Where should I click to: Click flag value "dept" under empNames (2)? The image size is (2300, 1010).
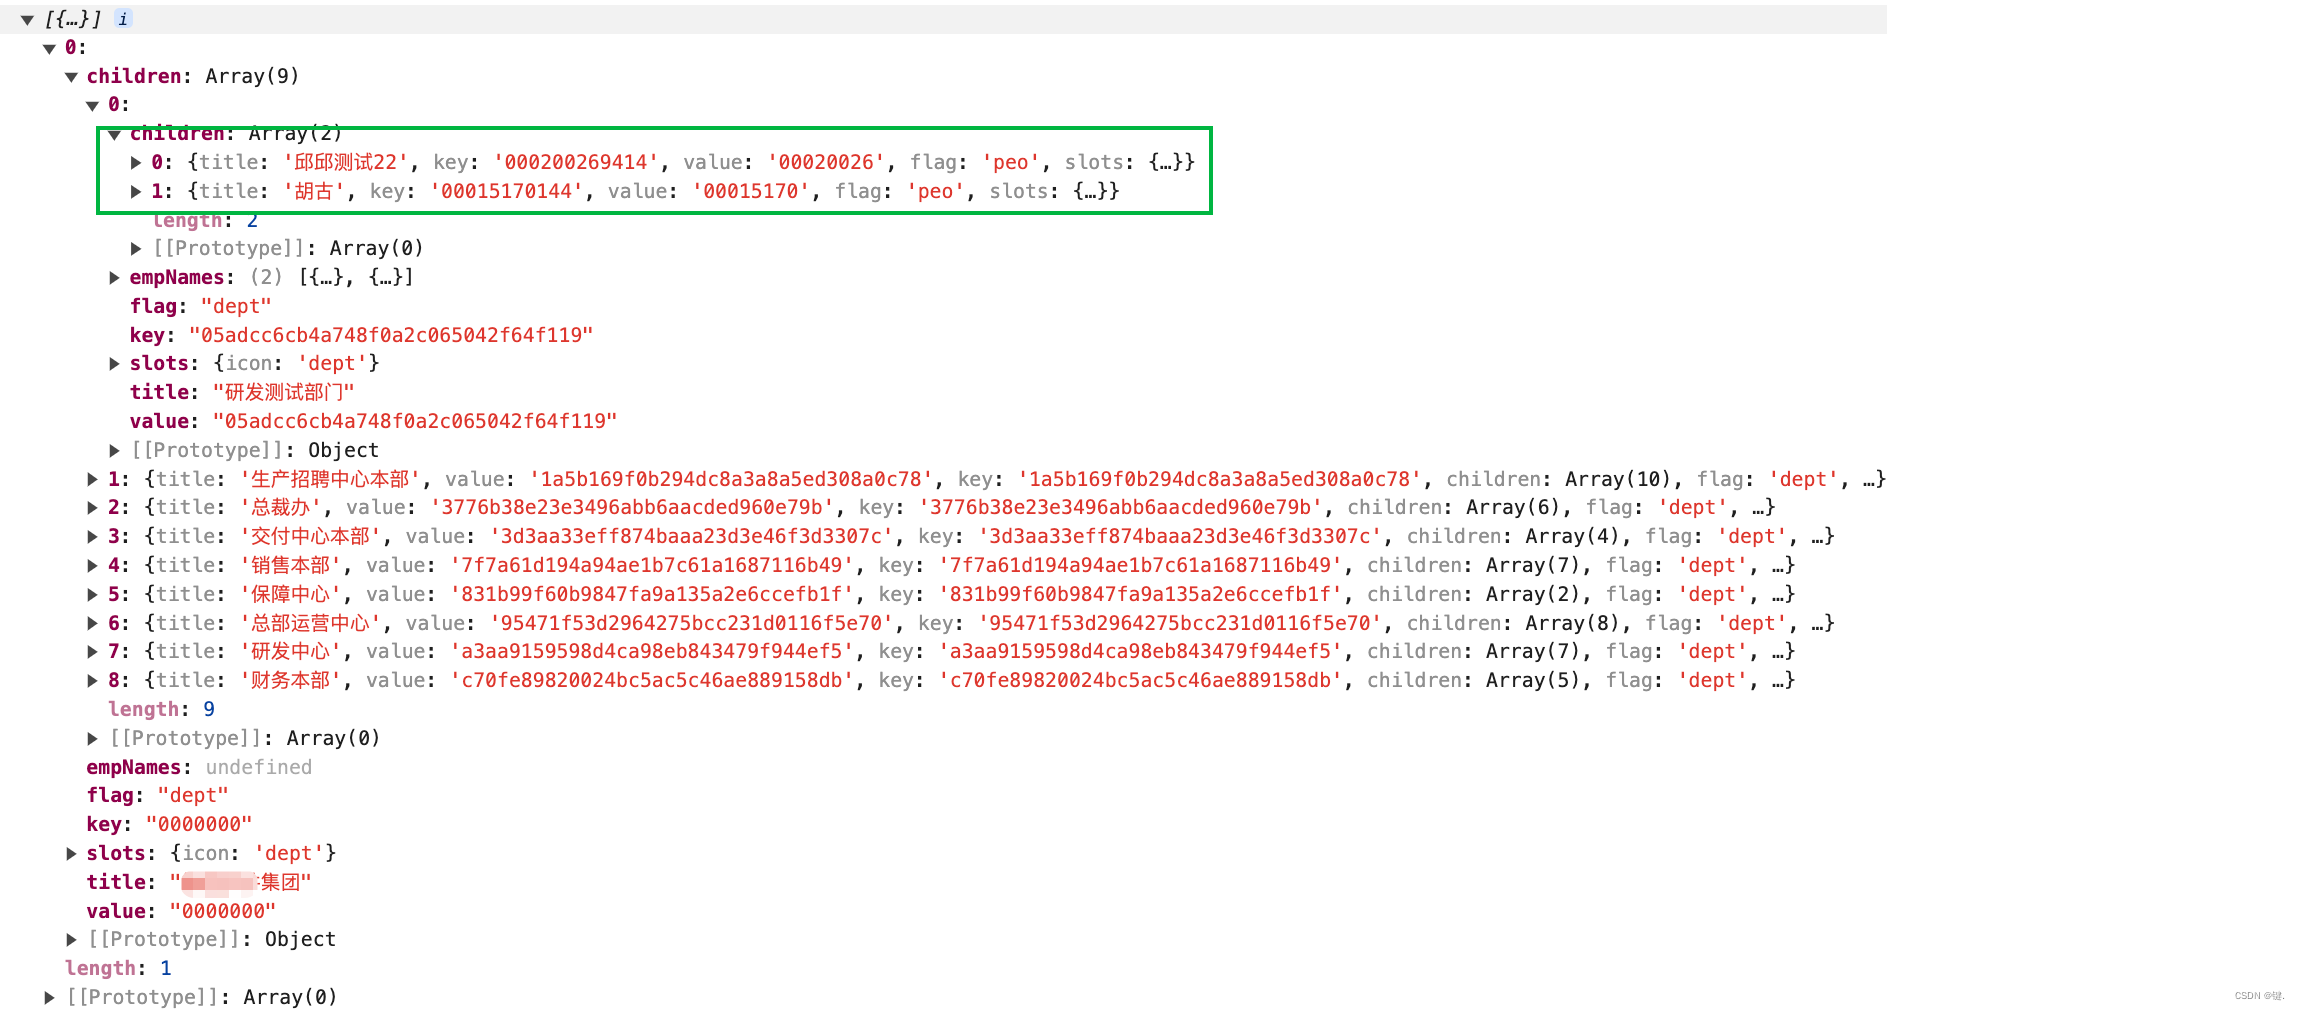(x=236, y=306)
